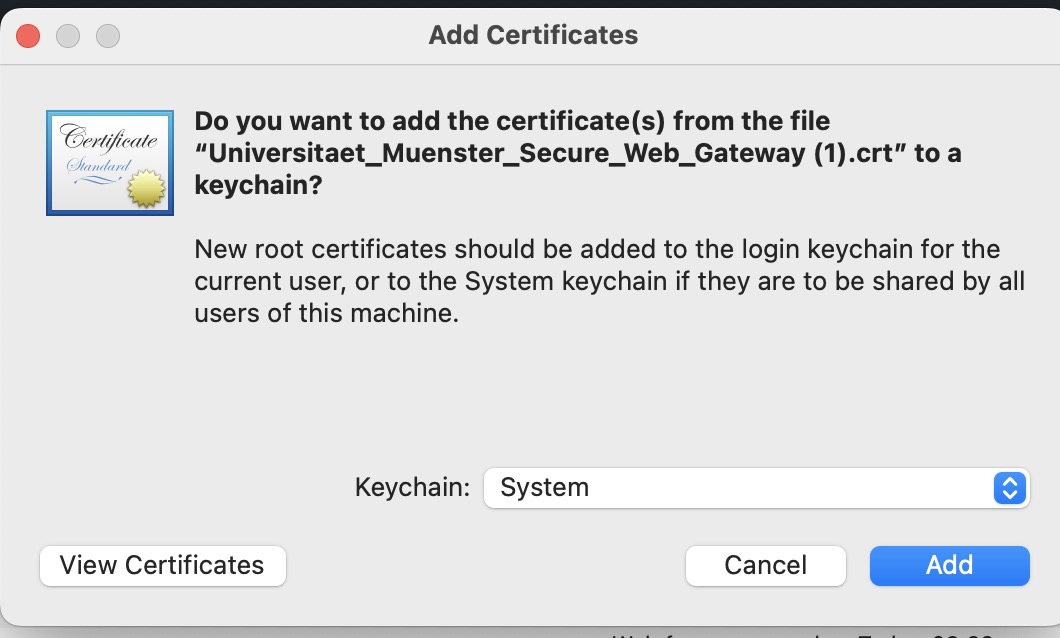The height and width of the screenshot is (638, 1060).
Task: Click the certificate document icon
Action: (109, 162)
